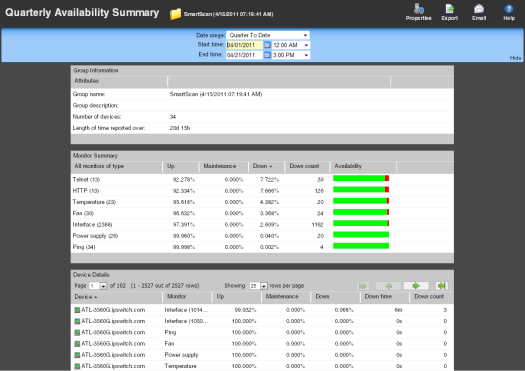Screen dimensions: 525x371
Task: Select the Interface (2388) monitor row
Action: [x=262, y=225]
